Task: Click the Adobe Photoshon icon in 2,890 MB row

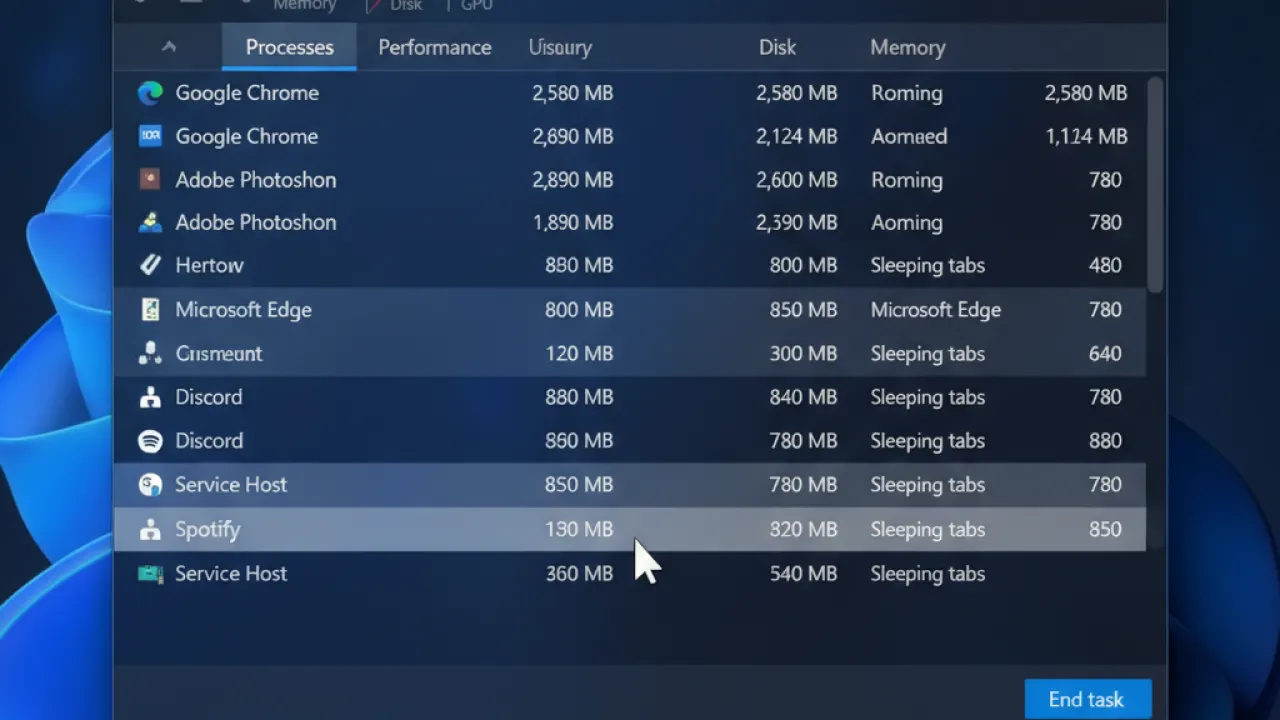Action: coord(150,180)
